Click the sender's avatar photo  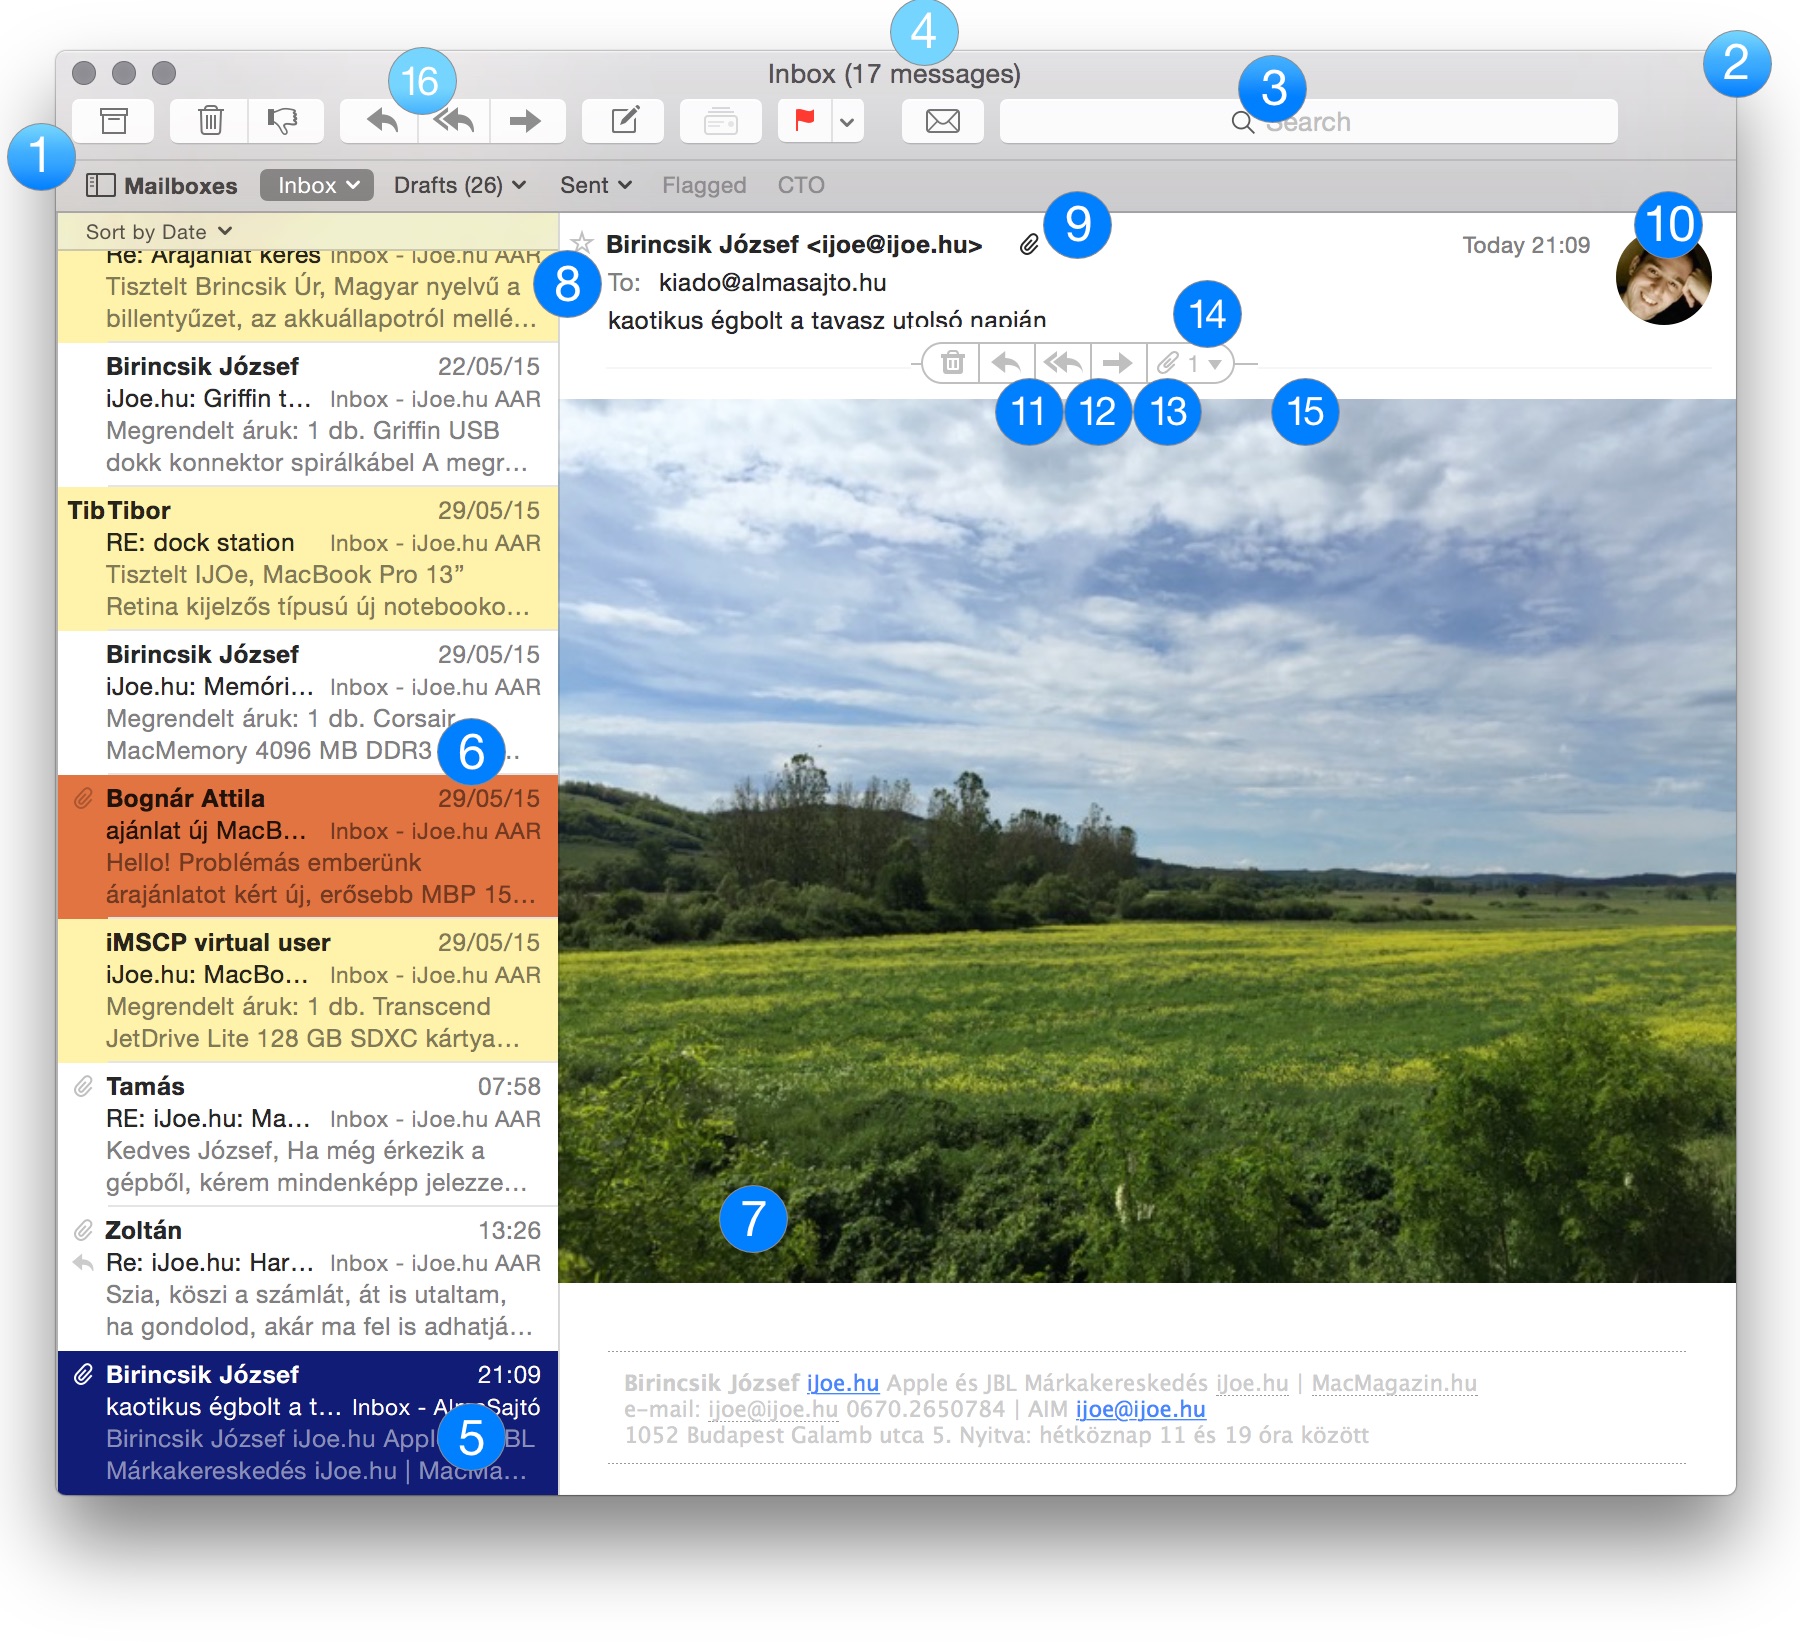[1663, 277]
